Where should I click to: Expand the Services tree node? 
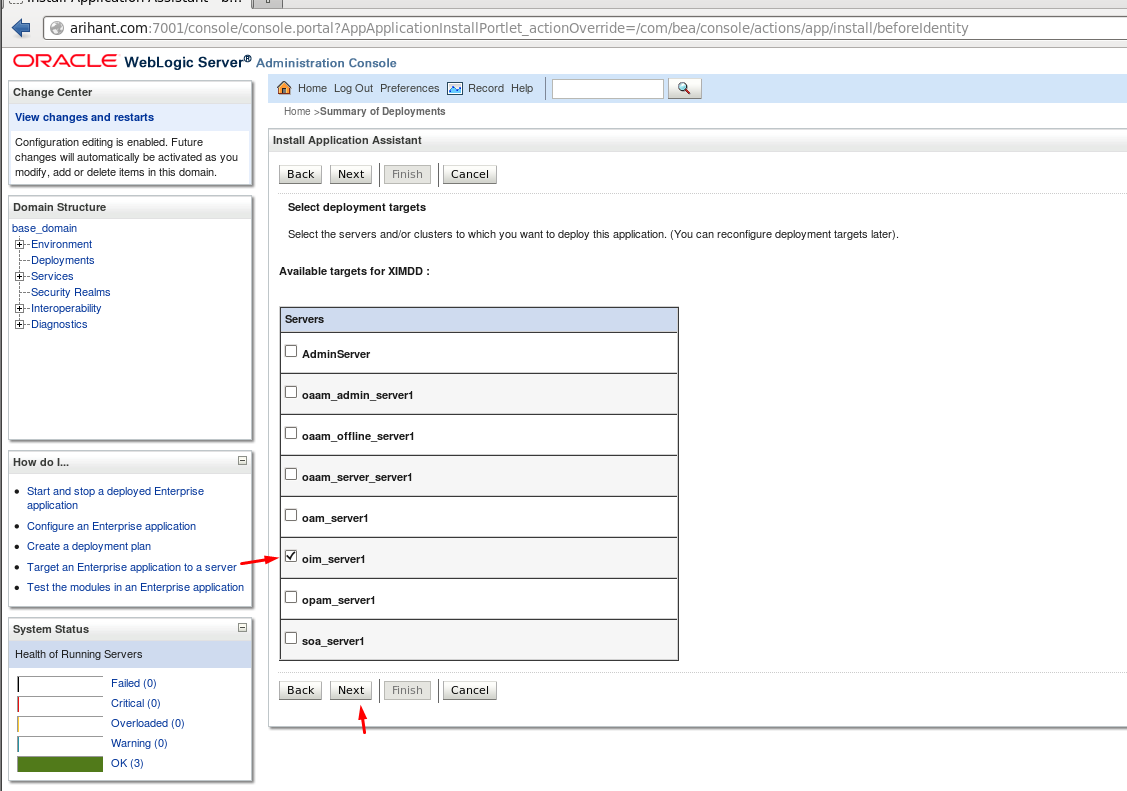[x=19, y=277]
